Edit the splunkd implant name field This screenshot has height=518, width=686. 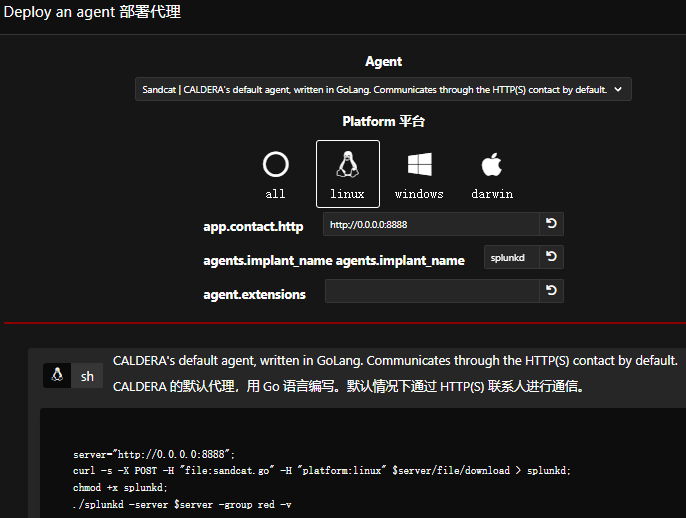click(511, 257)
